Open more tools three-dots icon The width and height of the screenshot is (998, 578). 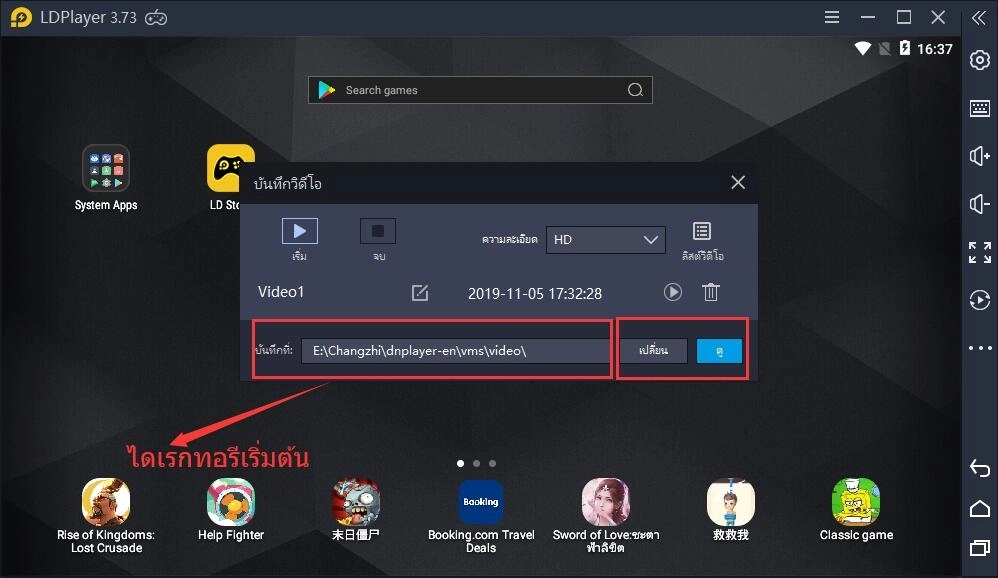[x=980, y=348]
